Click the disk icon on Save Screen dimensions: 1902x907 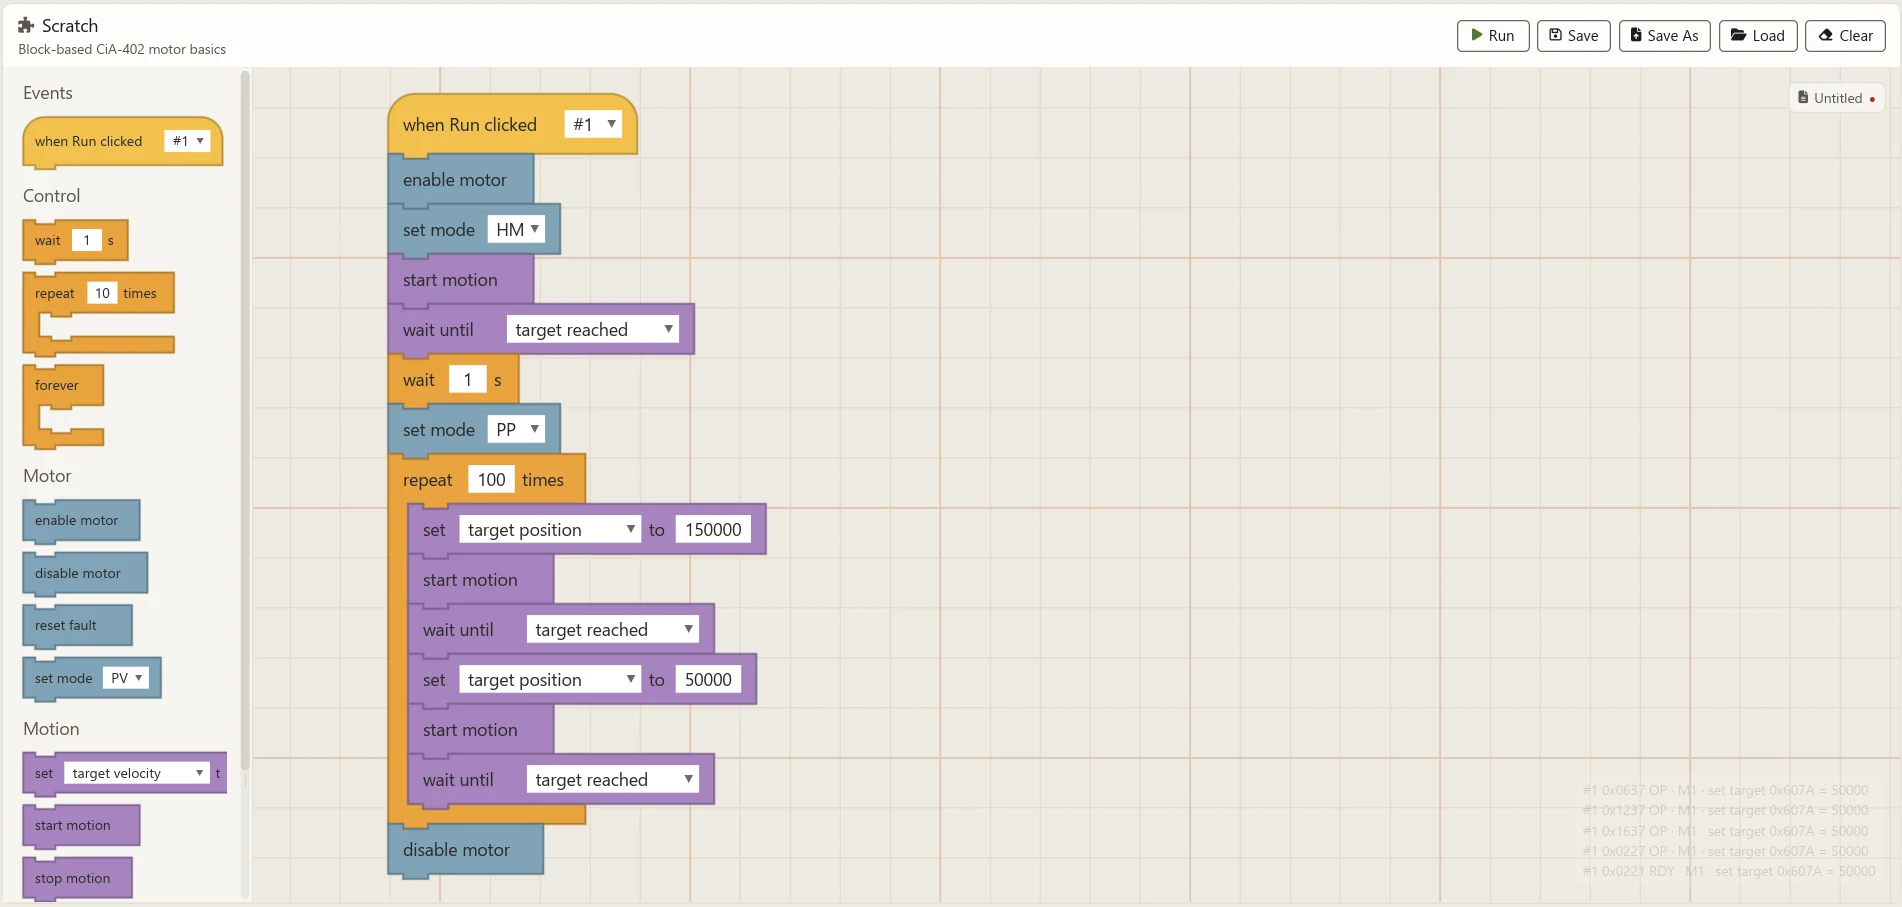(x=1555, y=35)
